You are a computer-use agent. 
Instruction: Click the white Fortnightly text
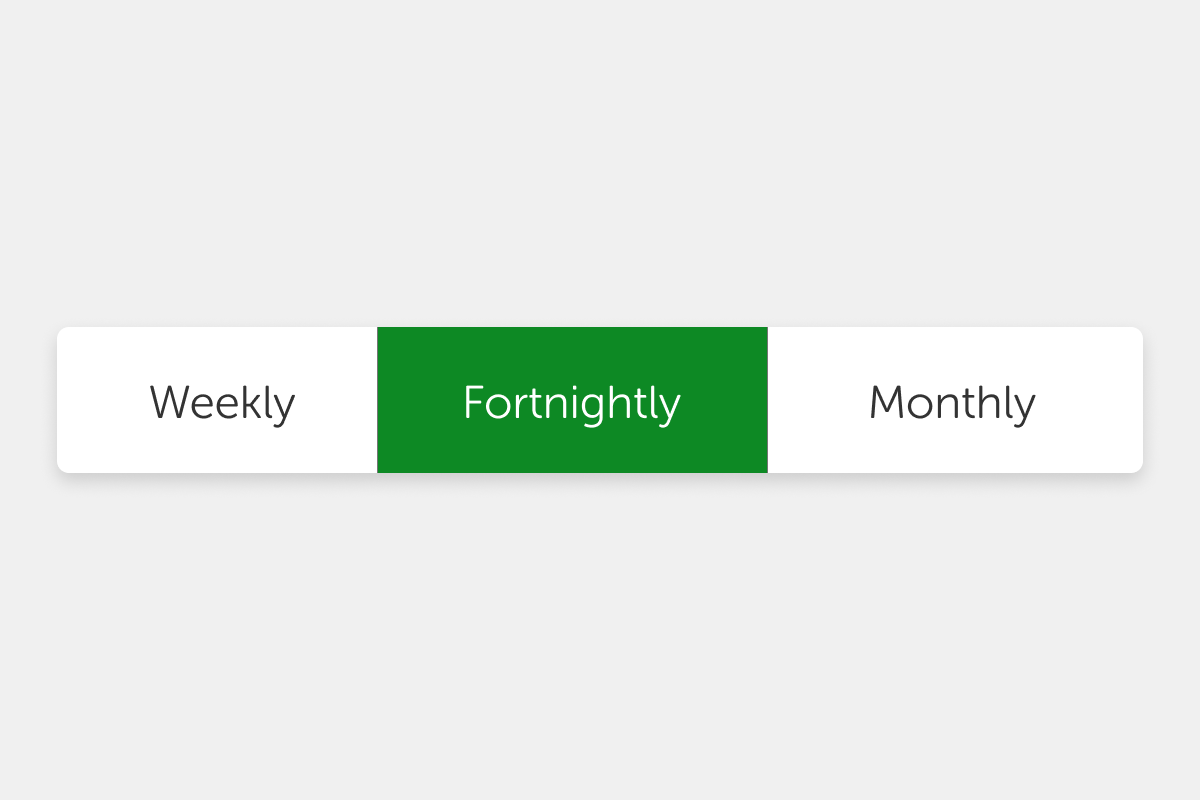click(572, 403)
